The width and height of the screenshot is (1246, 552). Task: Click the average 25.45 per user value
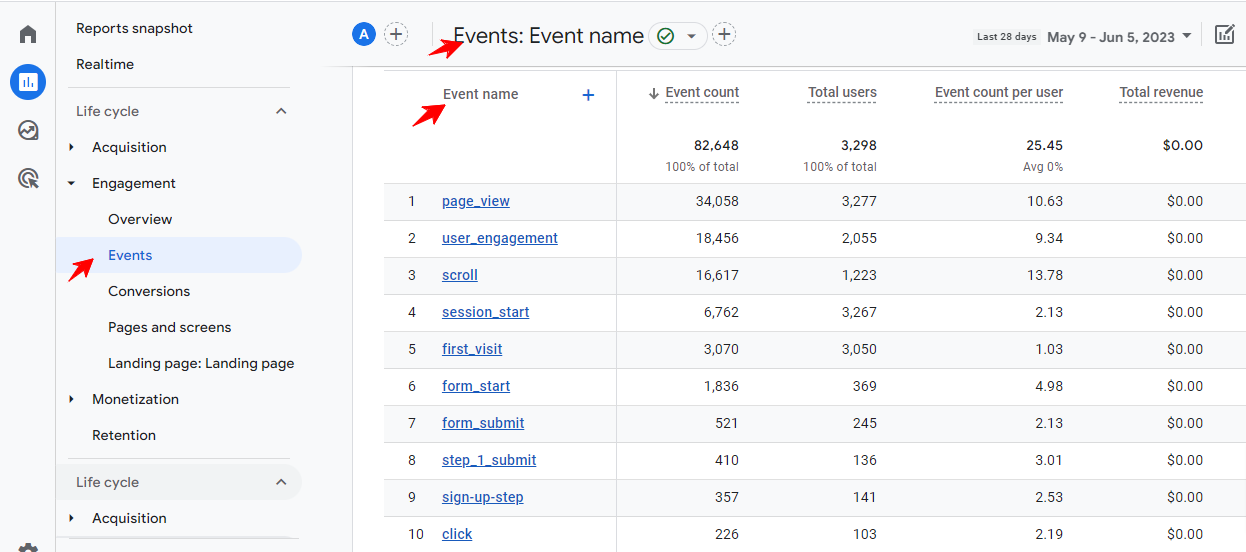pyautogui.click(x=1045, y=145)
